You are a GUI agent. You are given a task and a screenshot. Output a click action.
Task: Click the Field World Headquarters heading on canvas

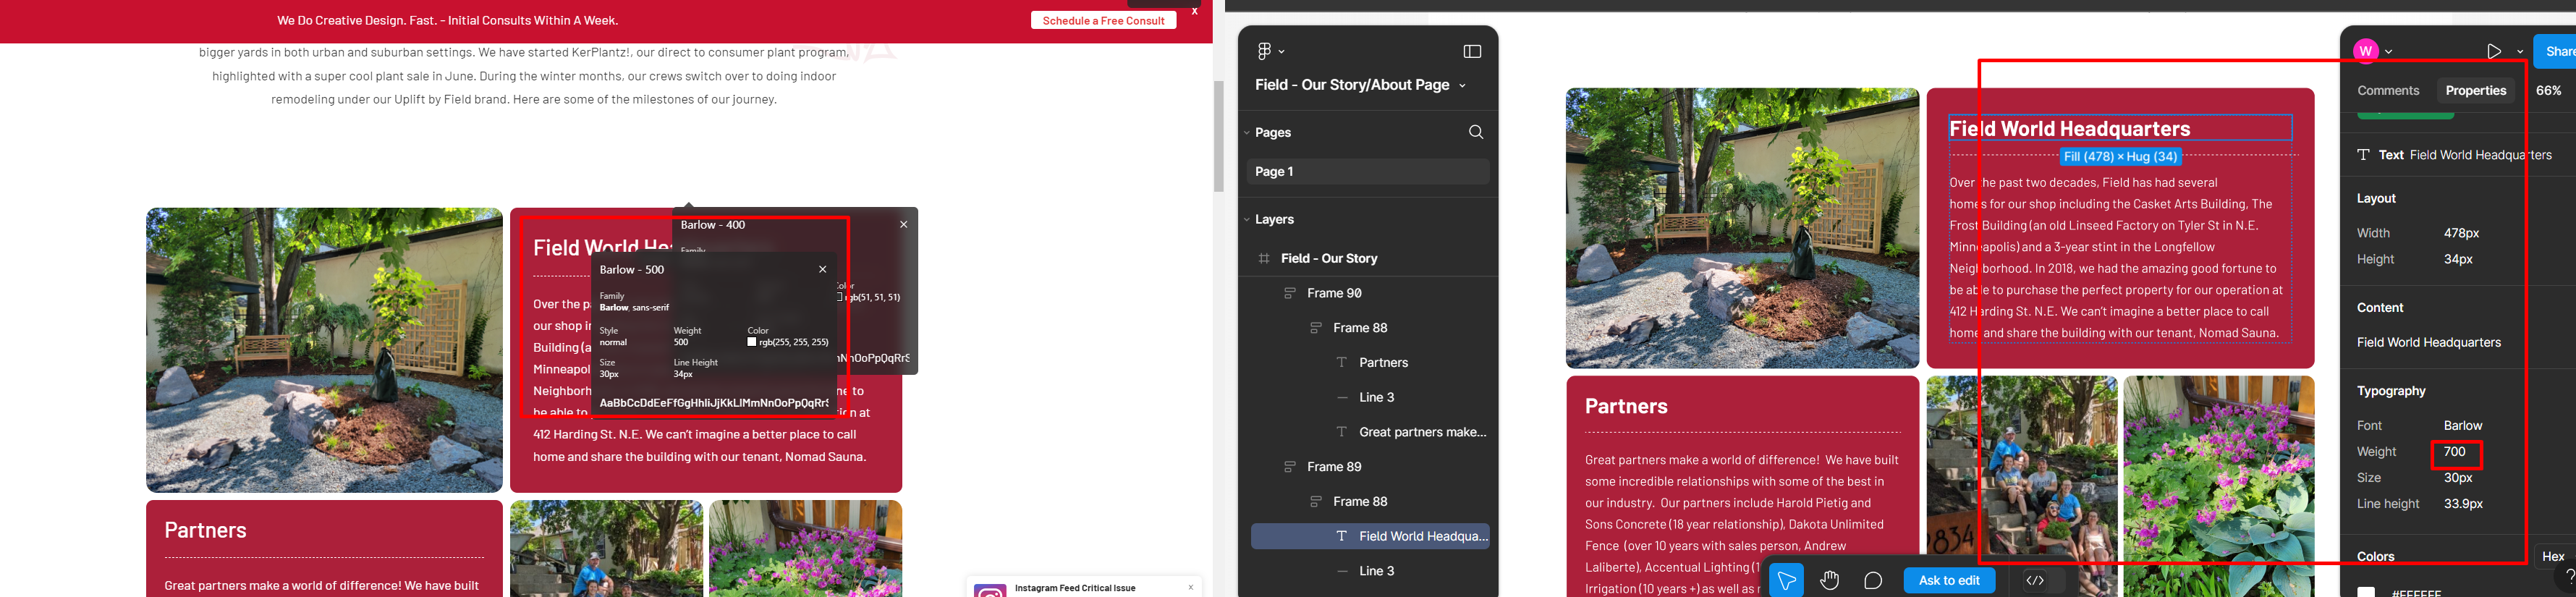(x=2069, y=128)
